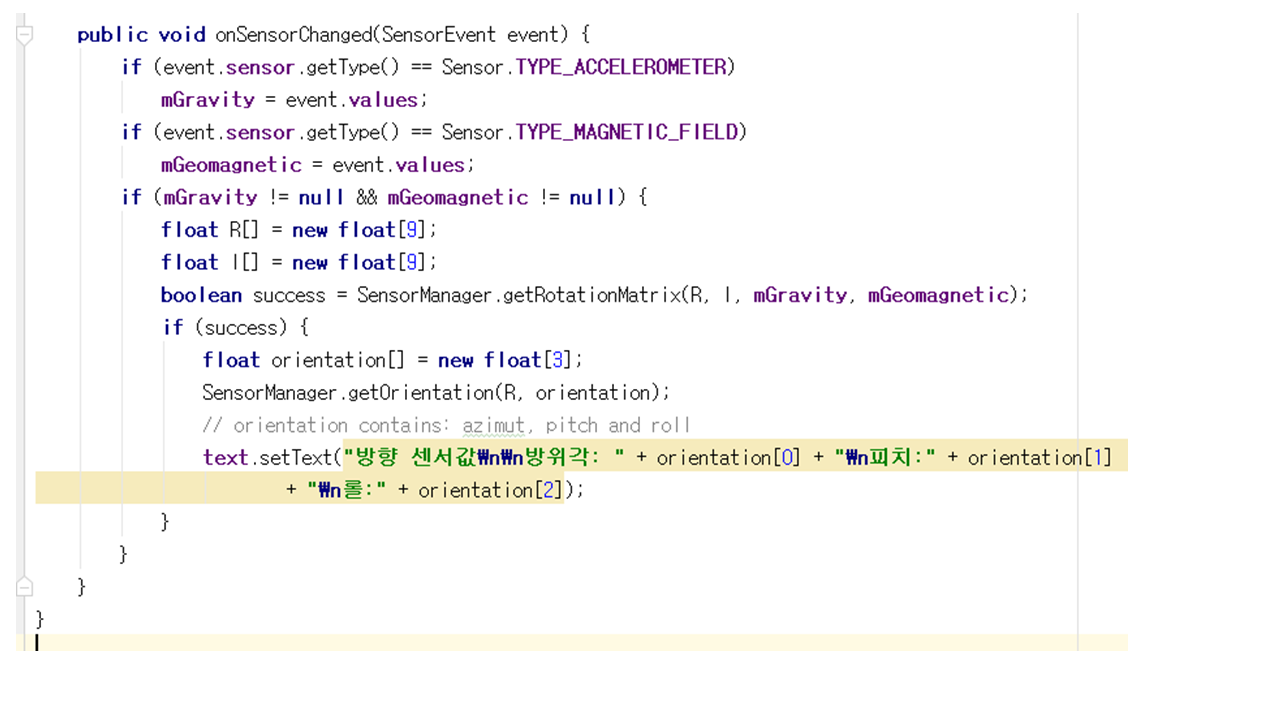The image size is (1280, 720).
Task: Place cursor on mGeomagnetic assignment line
Action: (318, 165)
